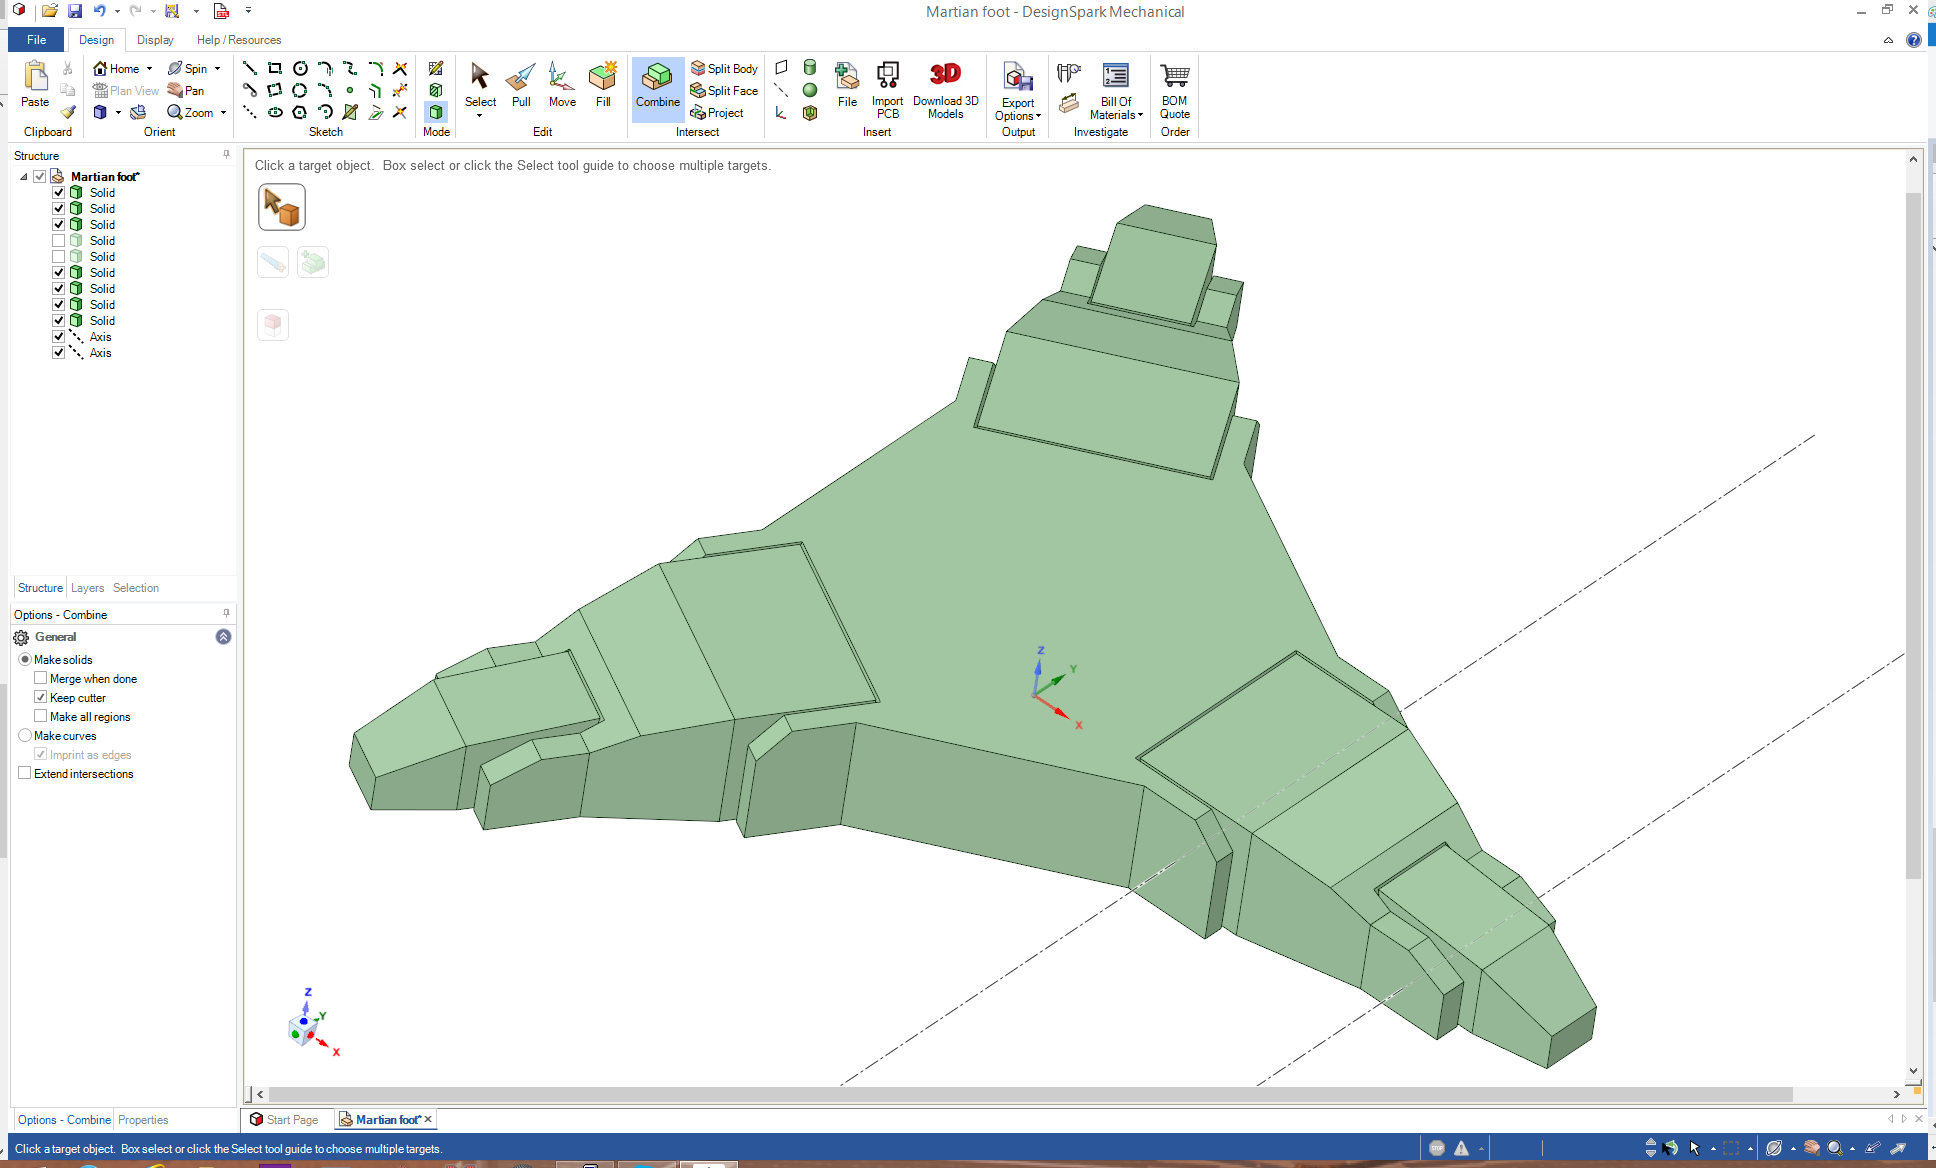Select Make curves radio button
This screenshot has width=1936, height=1168.
point(25,735)
